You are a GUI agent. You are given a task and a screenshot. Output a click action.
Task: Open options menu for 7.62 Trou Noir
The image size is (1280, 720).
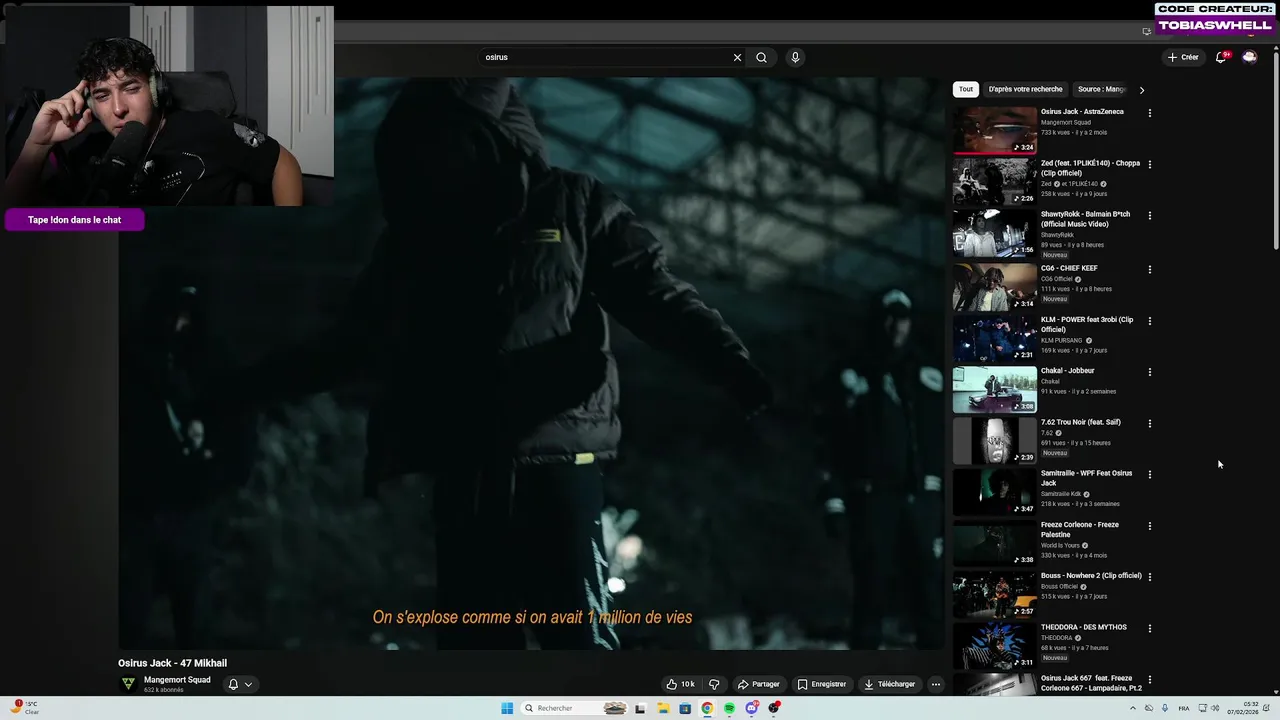(1150, 423)
